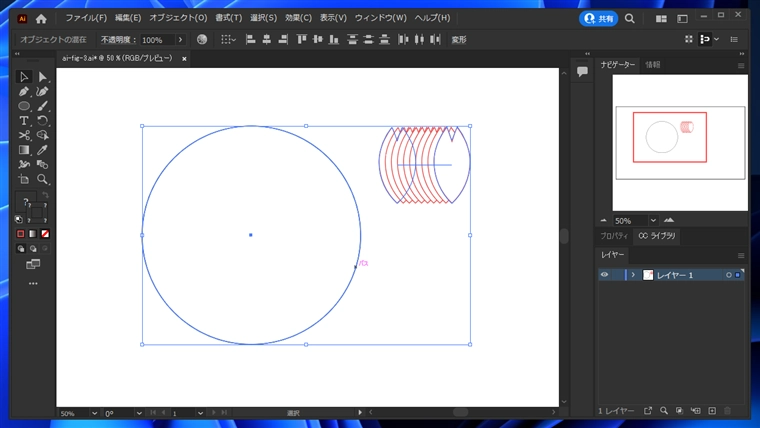Go to Illustrator Home screen
Viewport: 760px width, 428px height.
(x=41, y=18)
